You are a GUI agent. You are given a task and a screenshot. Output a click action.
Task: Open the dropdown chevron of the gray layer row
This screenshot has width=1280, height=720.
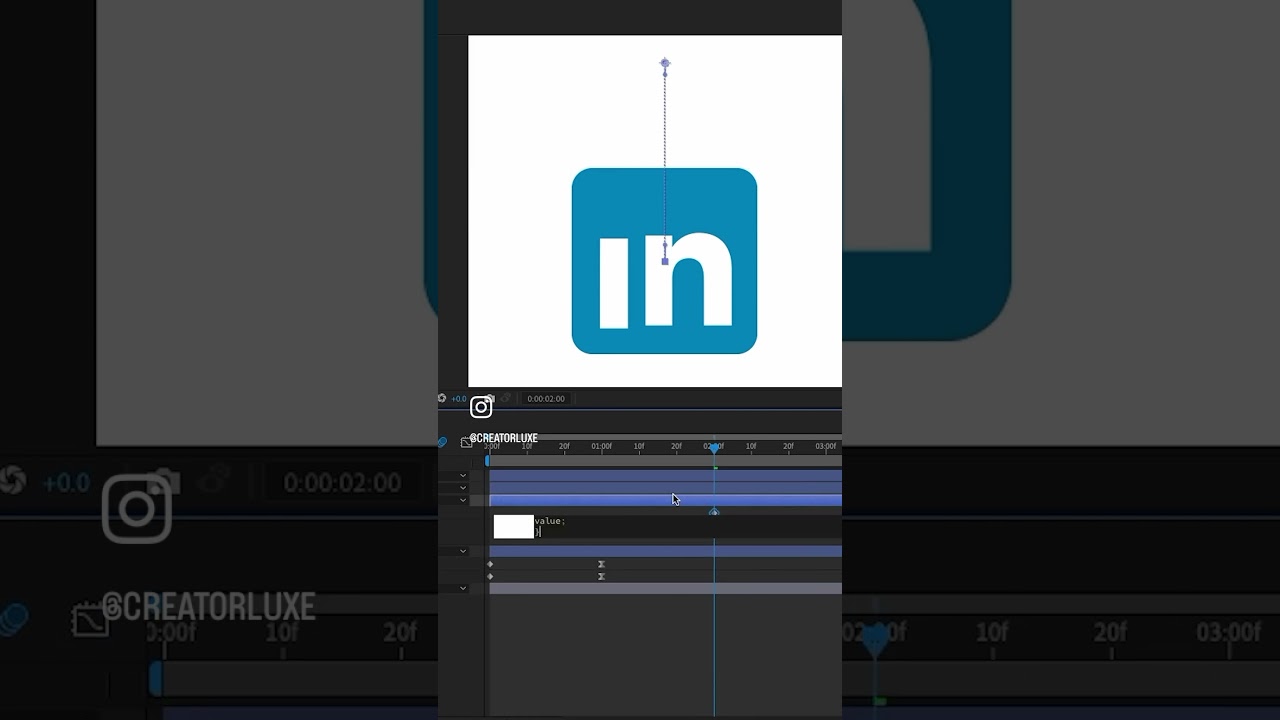pos(463,588)
